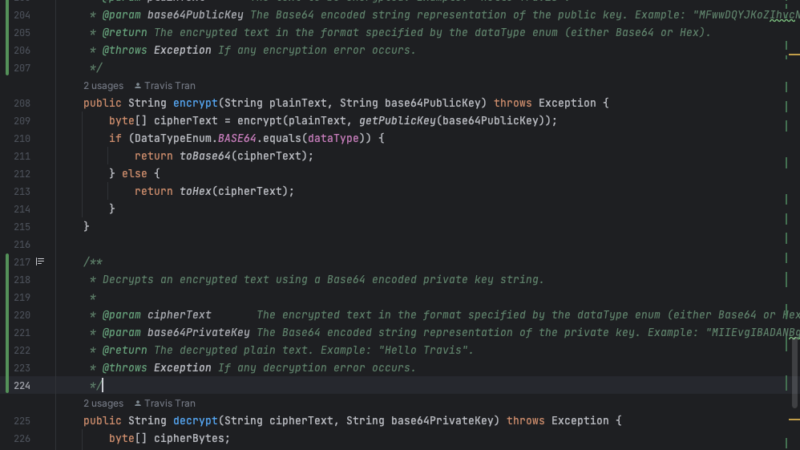Click author person icon above encrypt method

[138, 86]
